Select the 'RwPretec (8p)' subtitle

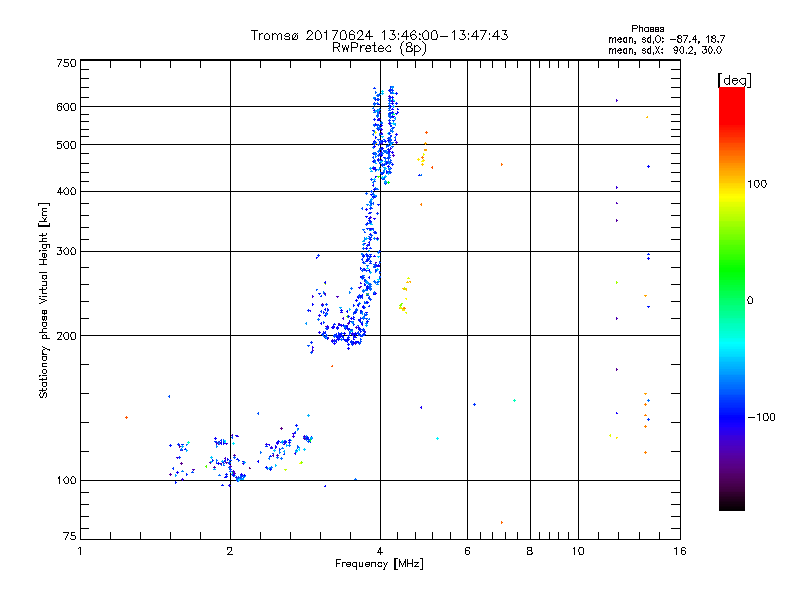379,48
